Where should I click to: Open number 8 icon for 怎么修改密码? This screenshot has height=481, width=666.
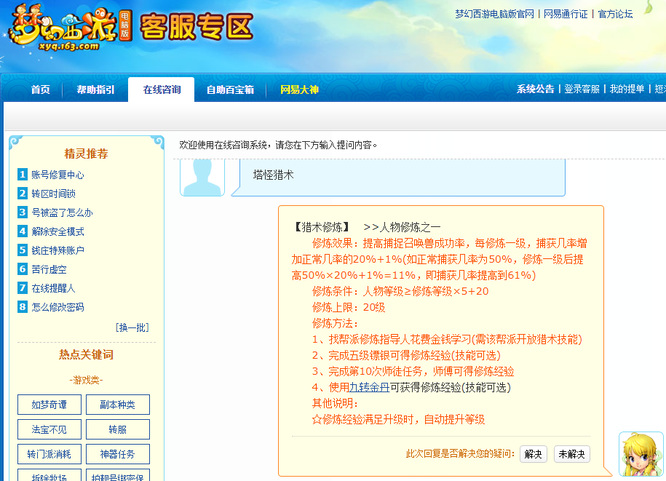[x=23, y=307]
